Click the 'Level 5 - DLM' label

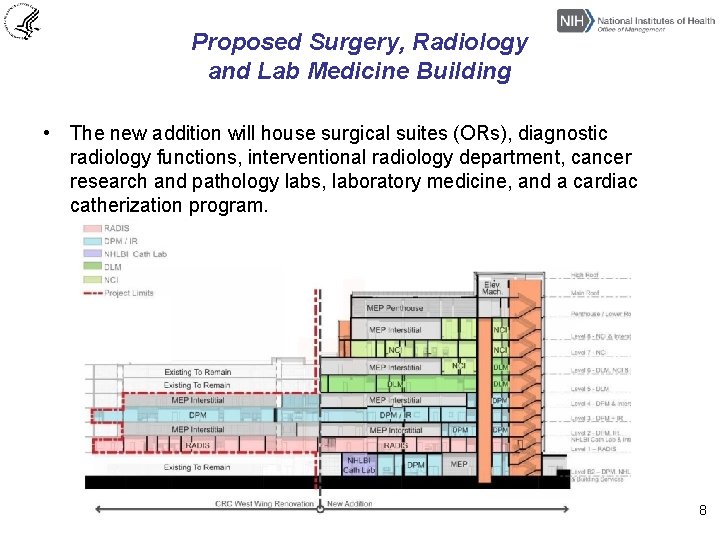(x=590, y=389)
